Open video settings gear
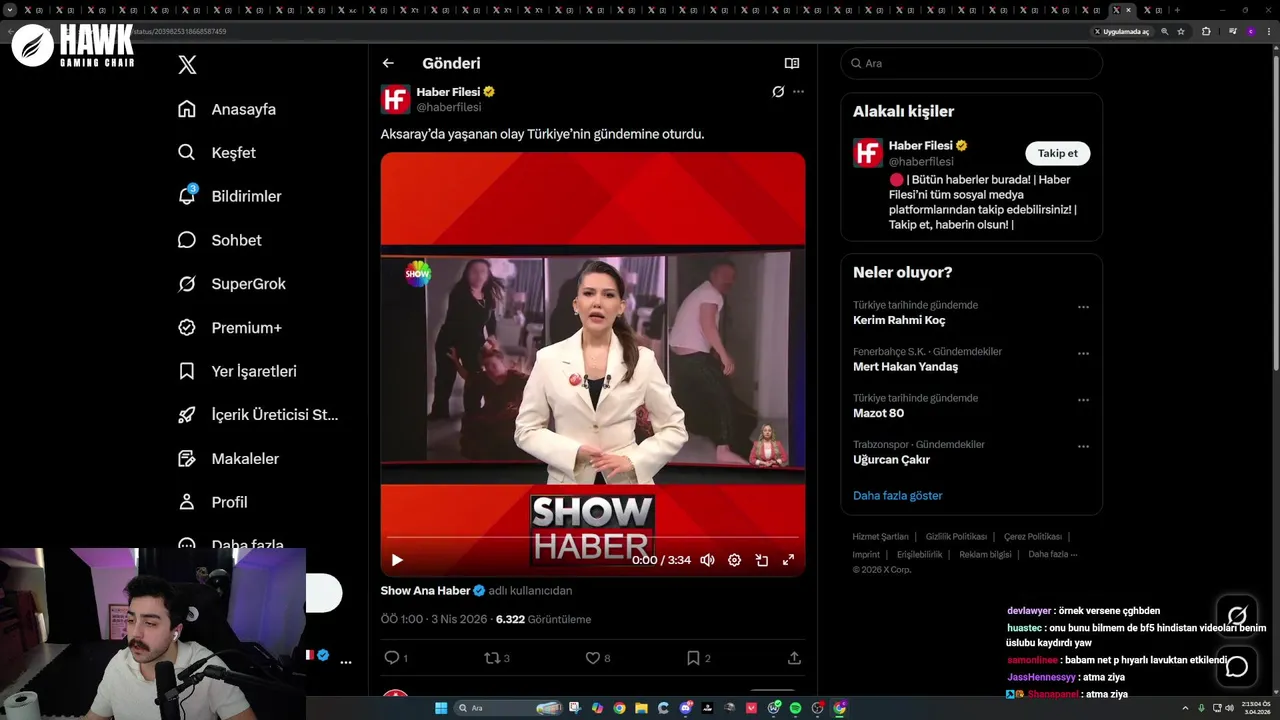Screen dimensions: 1280x720 pos(734,560)
